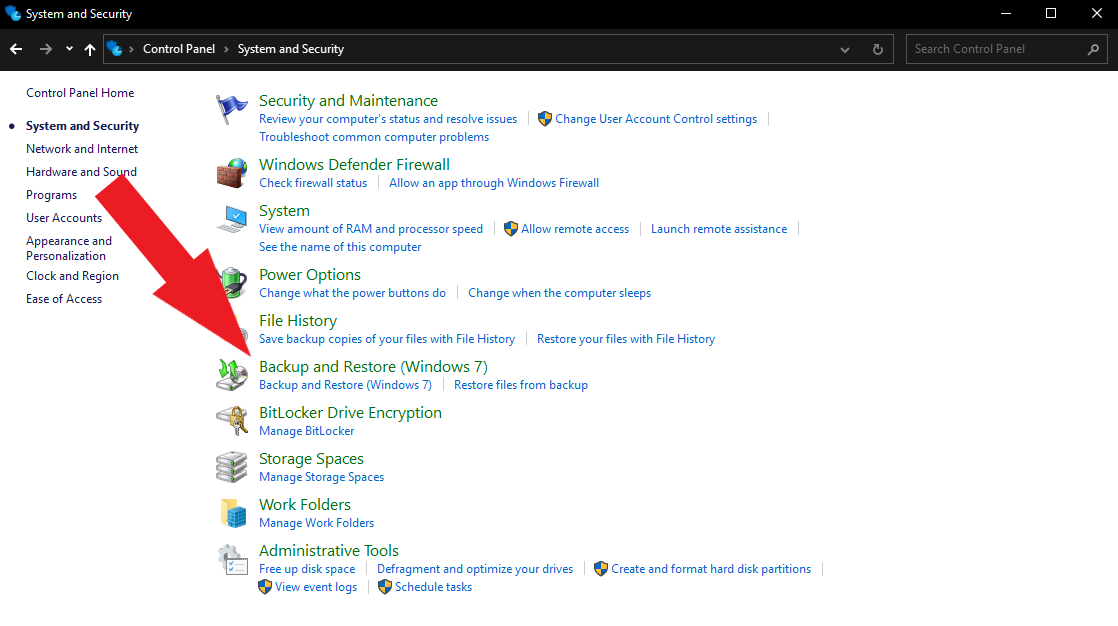Click the Security and Maintenance flag icon
Screen dimensions: 1118x626
coord(232,110)
